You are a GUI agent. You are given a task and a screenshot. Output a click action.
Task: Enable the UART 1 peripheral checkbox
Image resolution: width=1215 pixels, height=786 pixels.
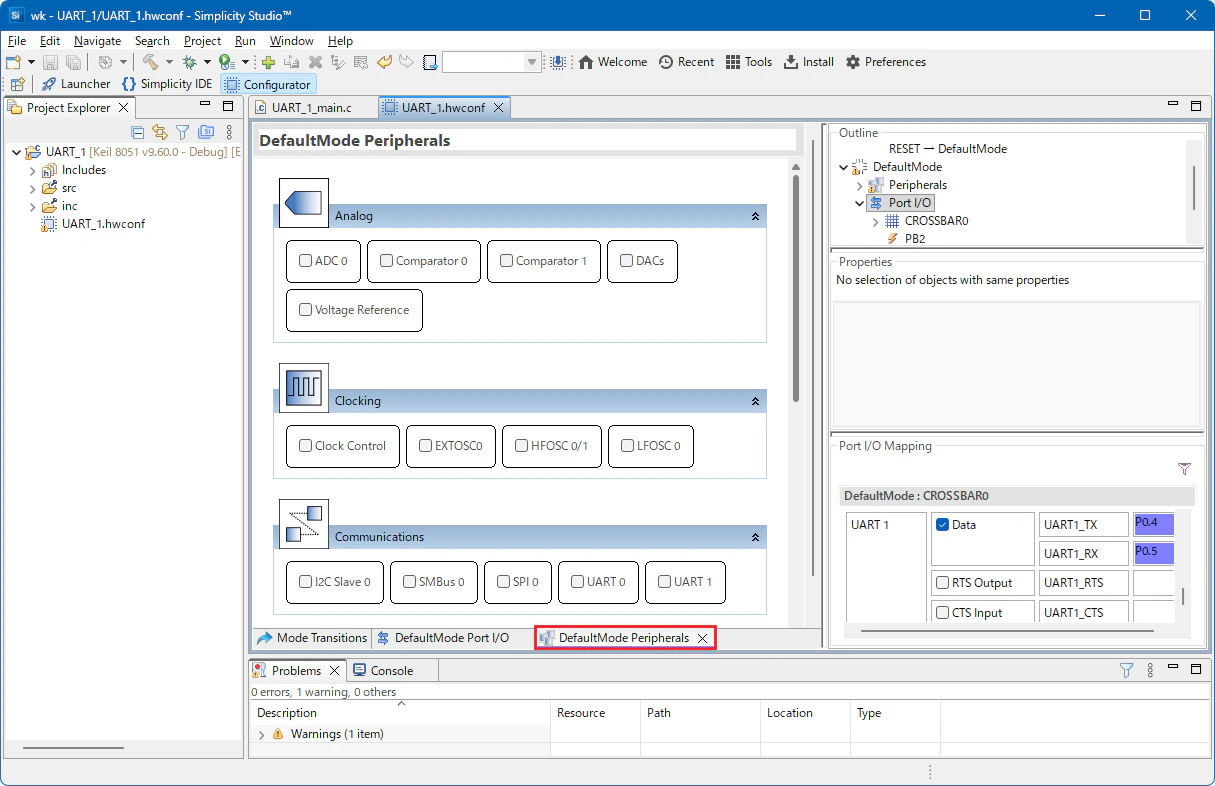tap(665, 582)
